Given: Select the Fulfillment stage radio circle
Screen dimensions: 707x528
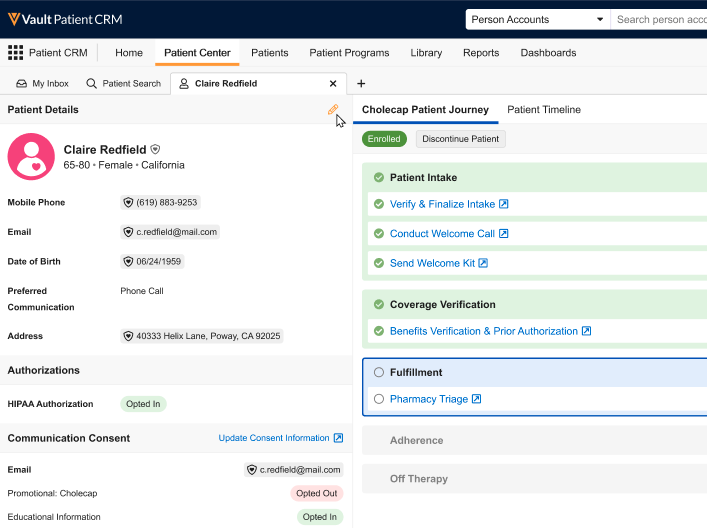Looking at the screenshot, I should point(379,372).
